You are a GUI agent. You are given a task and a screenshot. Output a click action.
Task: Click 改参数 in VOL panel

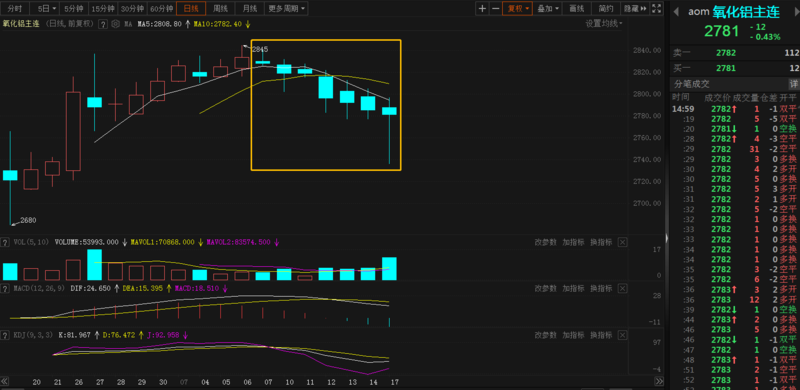[x=545, y=242]
